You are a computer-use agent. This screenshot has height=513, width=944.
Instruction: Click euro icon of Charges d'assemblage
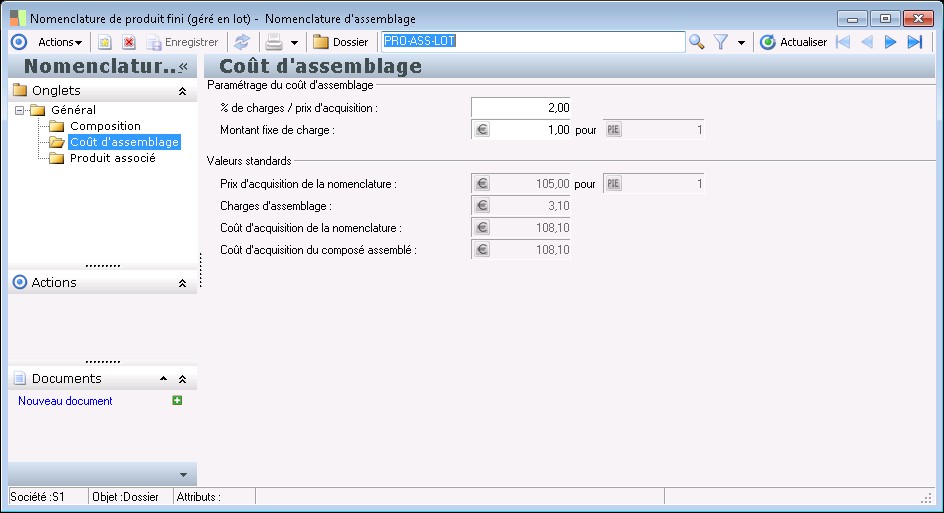tap(482, 205)
